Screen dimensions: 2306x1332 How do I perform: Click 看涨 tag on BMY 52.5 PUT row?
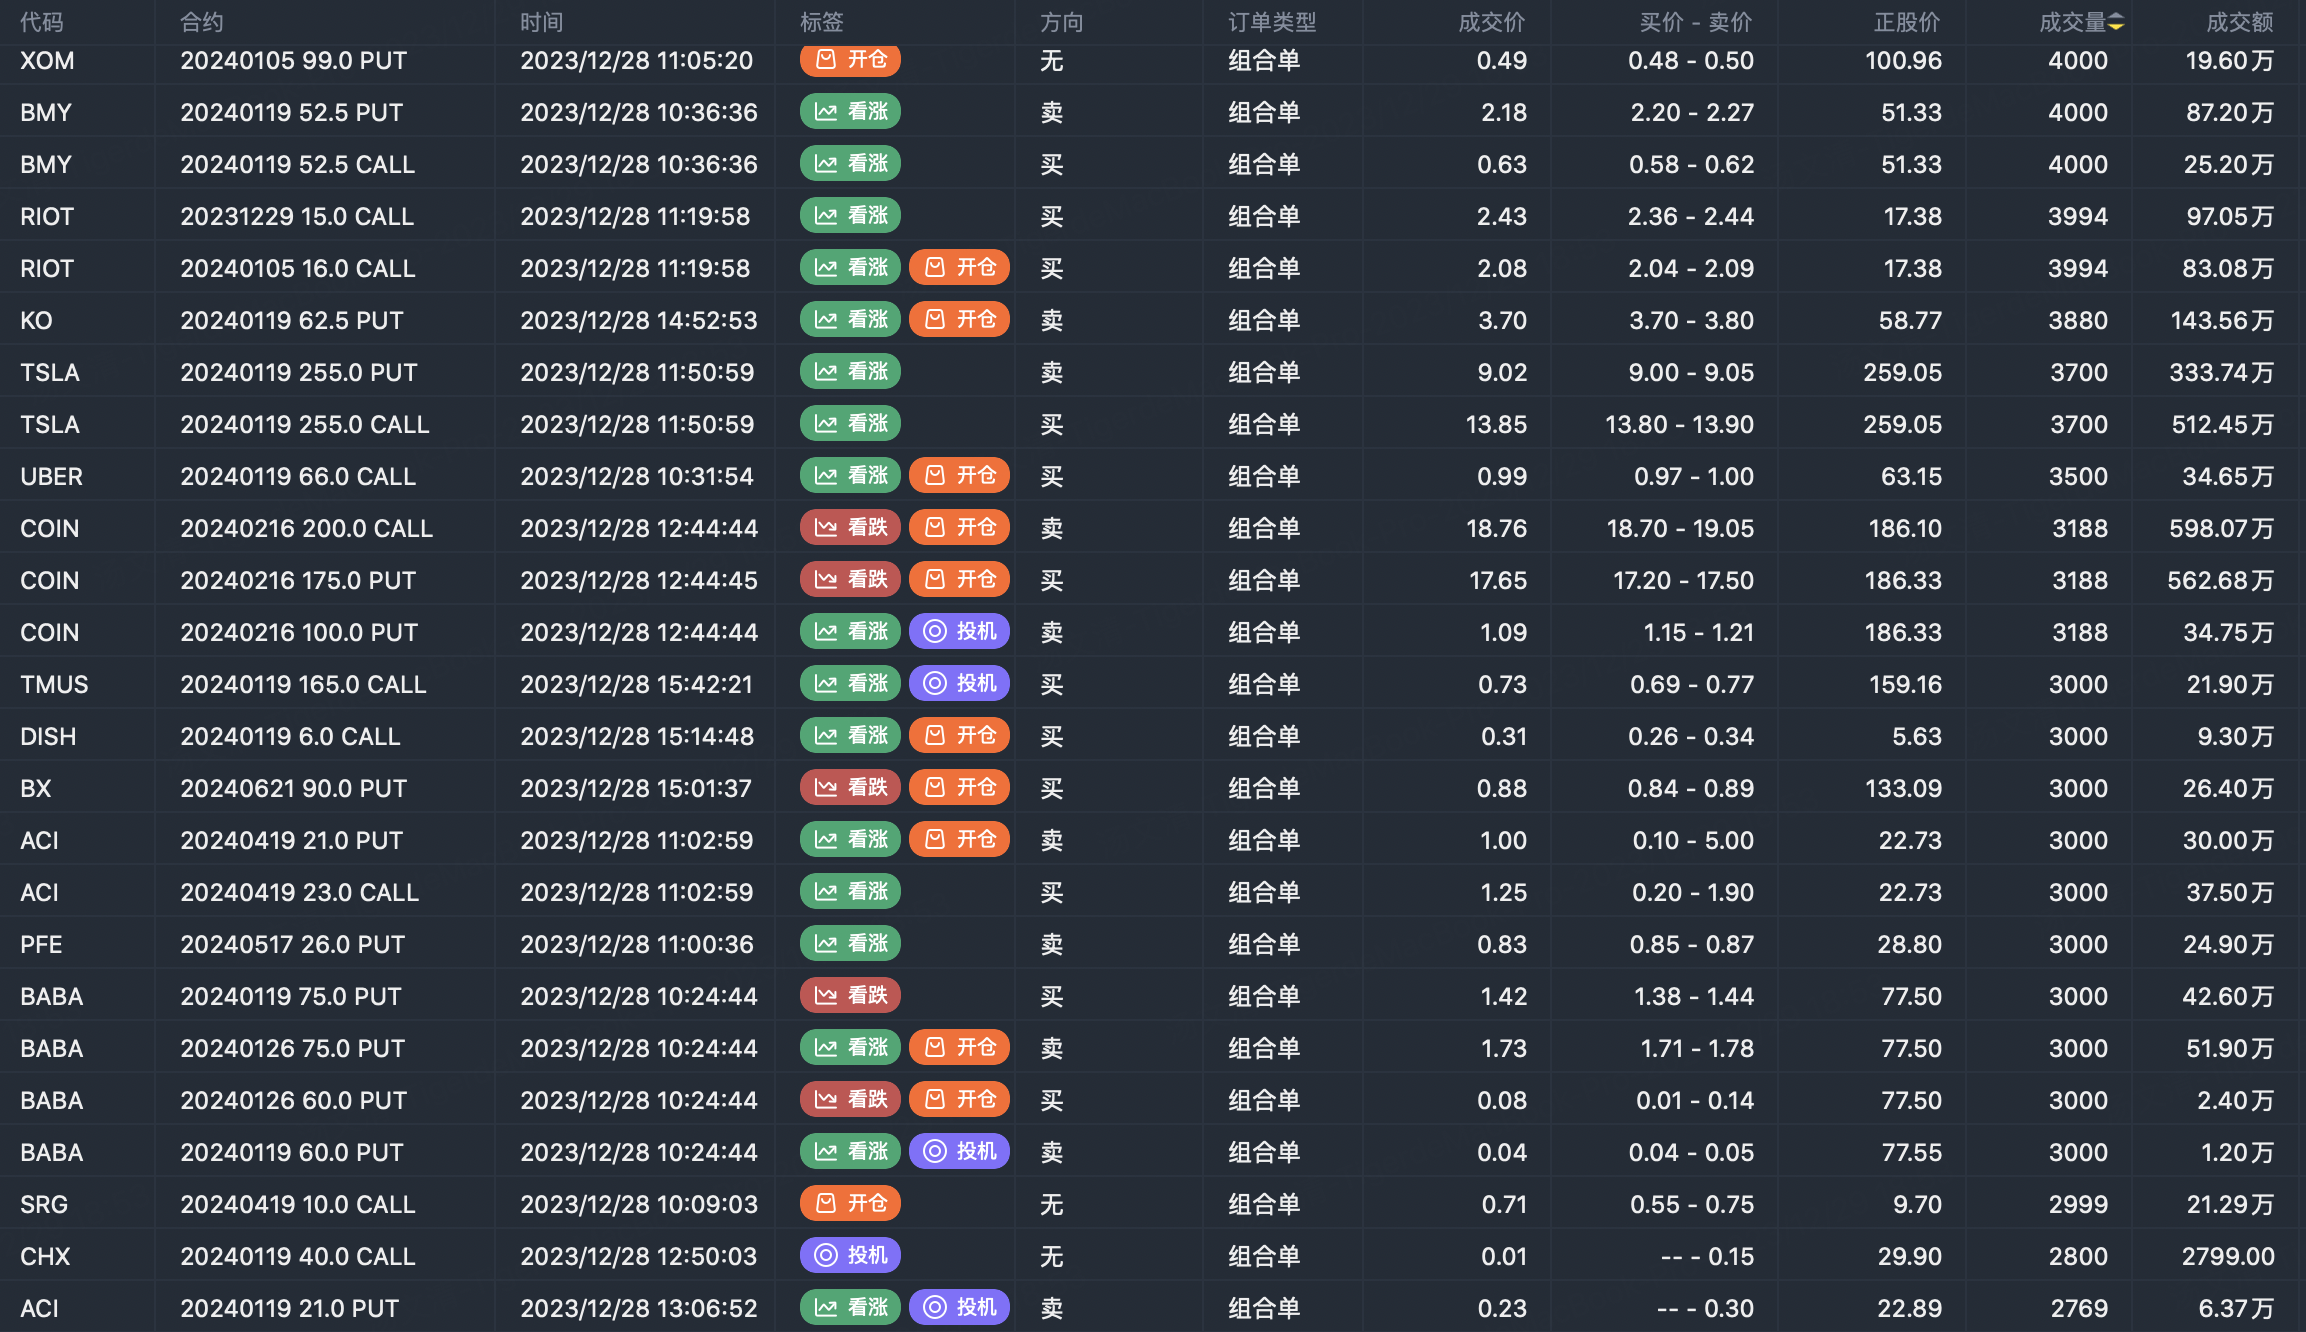(x=850, y=111)
